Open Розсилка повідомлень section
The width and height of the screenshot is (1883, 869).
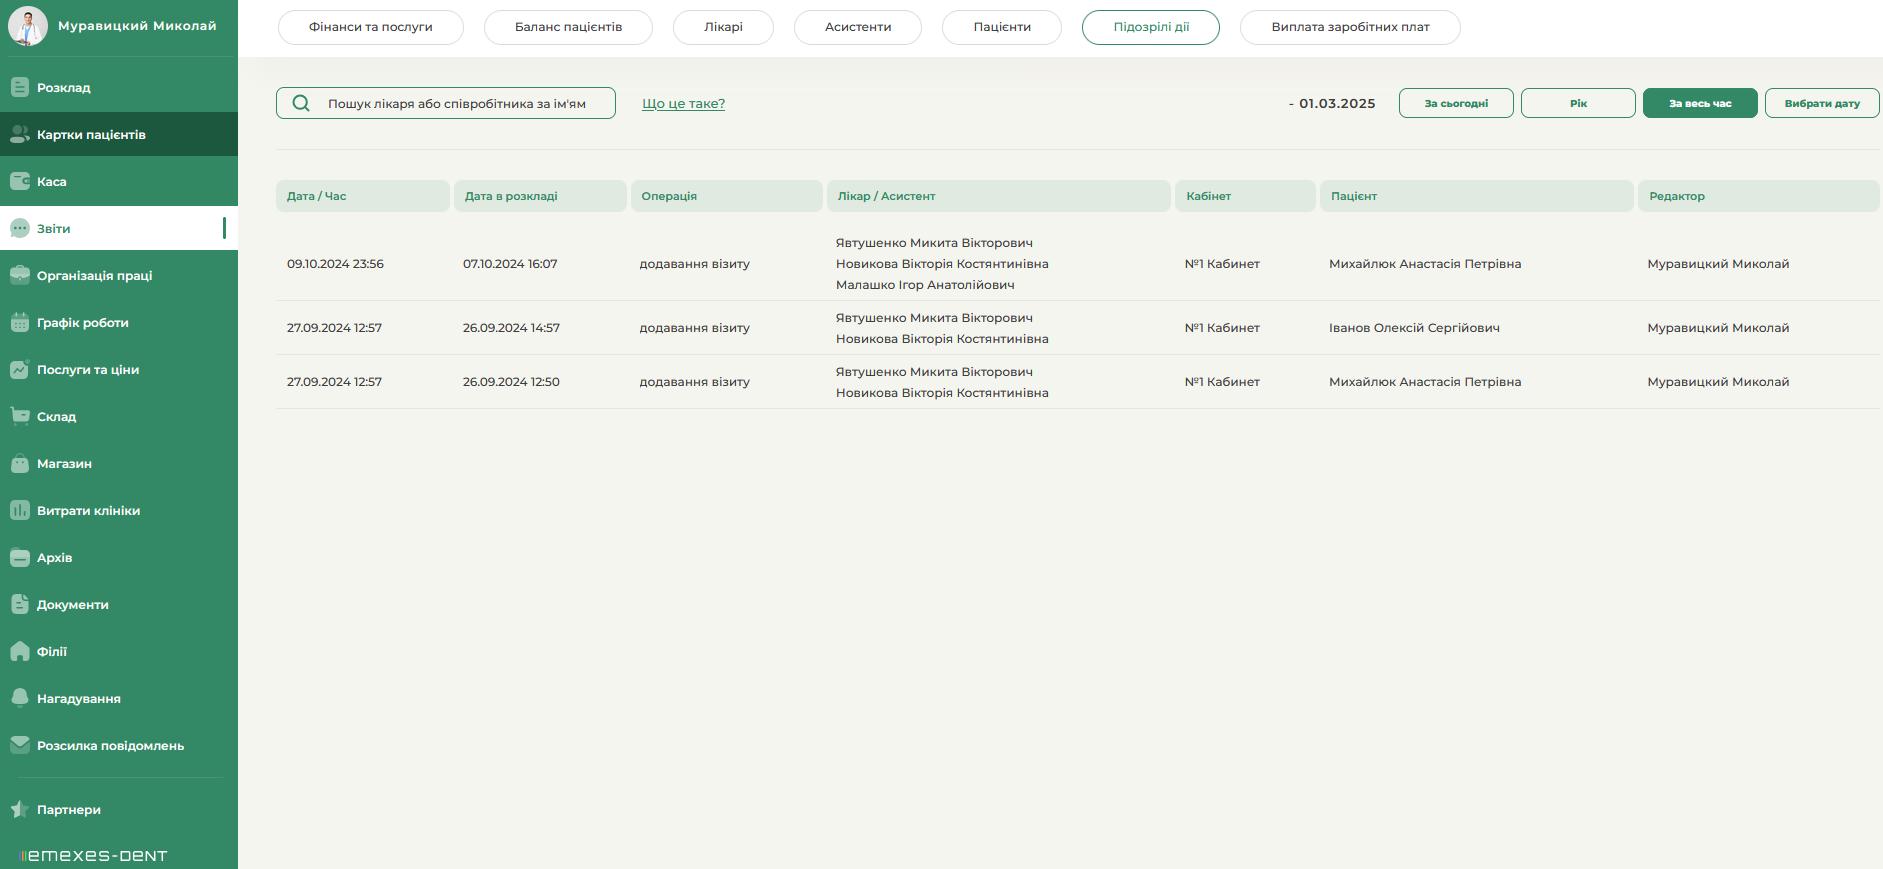click(119, 745)
